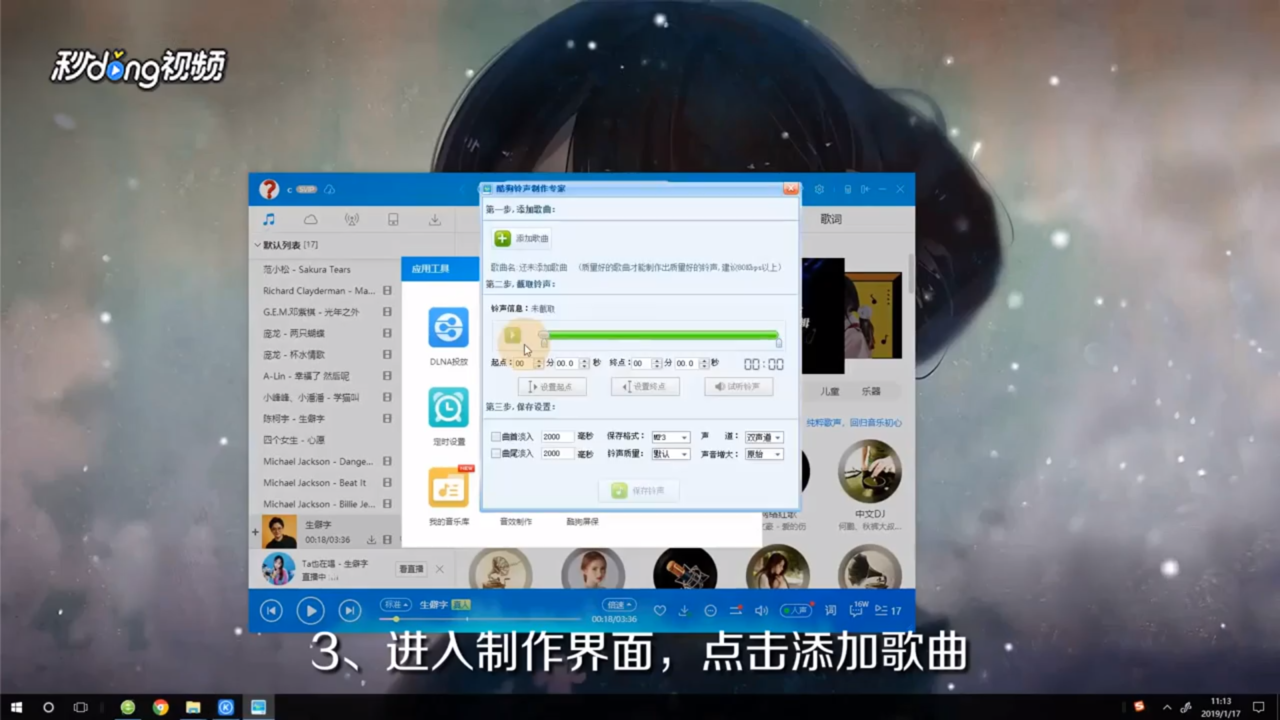Click the green 添加歌曲 add-song button

click(521, 238)
